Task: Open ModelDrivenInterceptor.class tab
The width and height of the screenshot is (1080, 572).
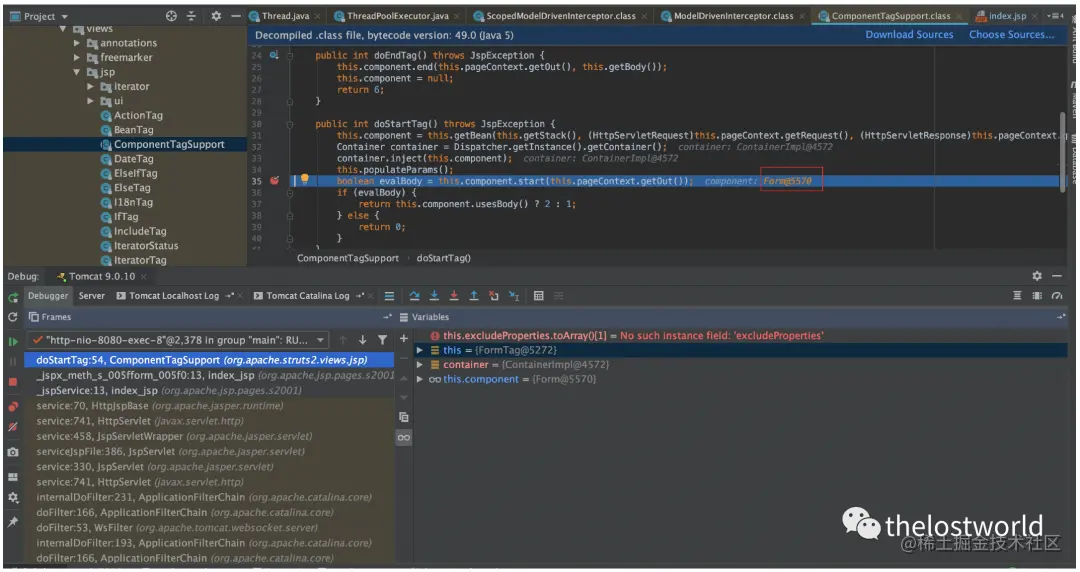Action: (x=732, y=16)
